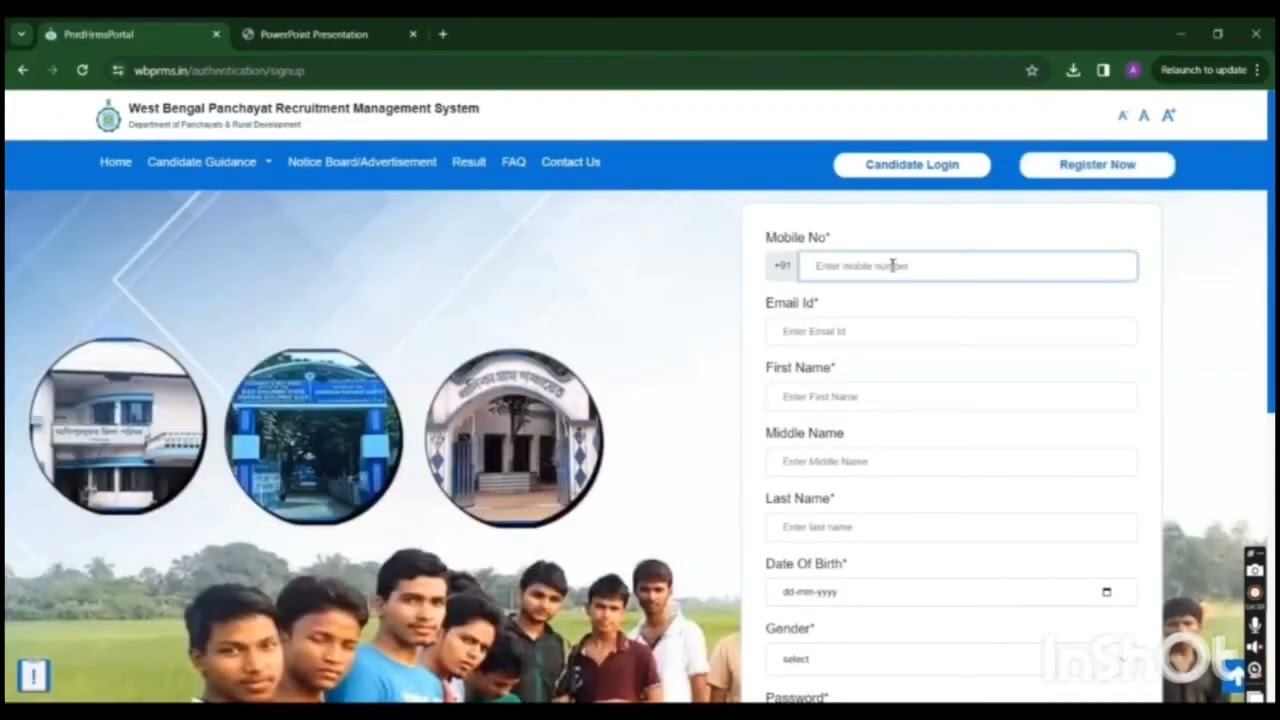Viewport: 1280px width, 720px height.
Task: Click the +91 country code prefix
Action: point(782,266)
